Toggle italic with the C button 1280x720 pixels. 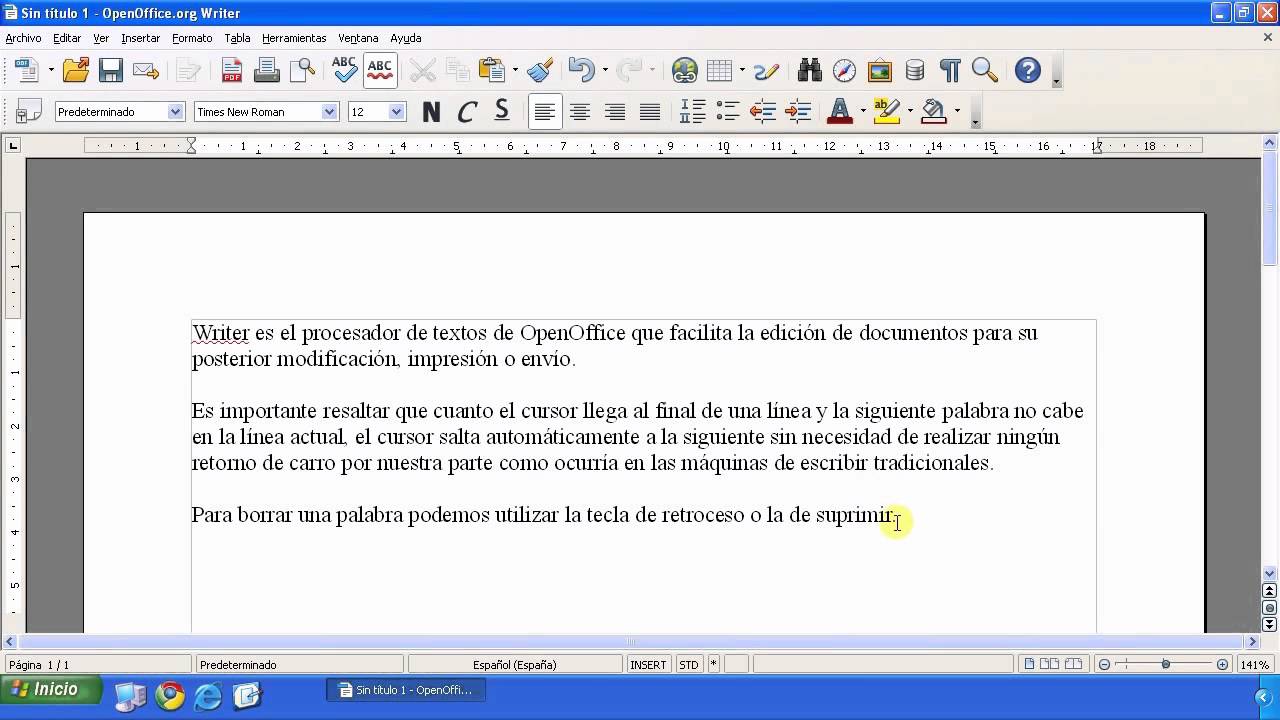tap(467, 112)
